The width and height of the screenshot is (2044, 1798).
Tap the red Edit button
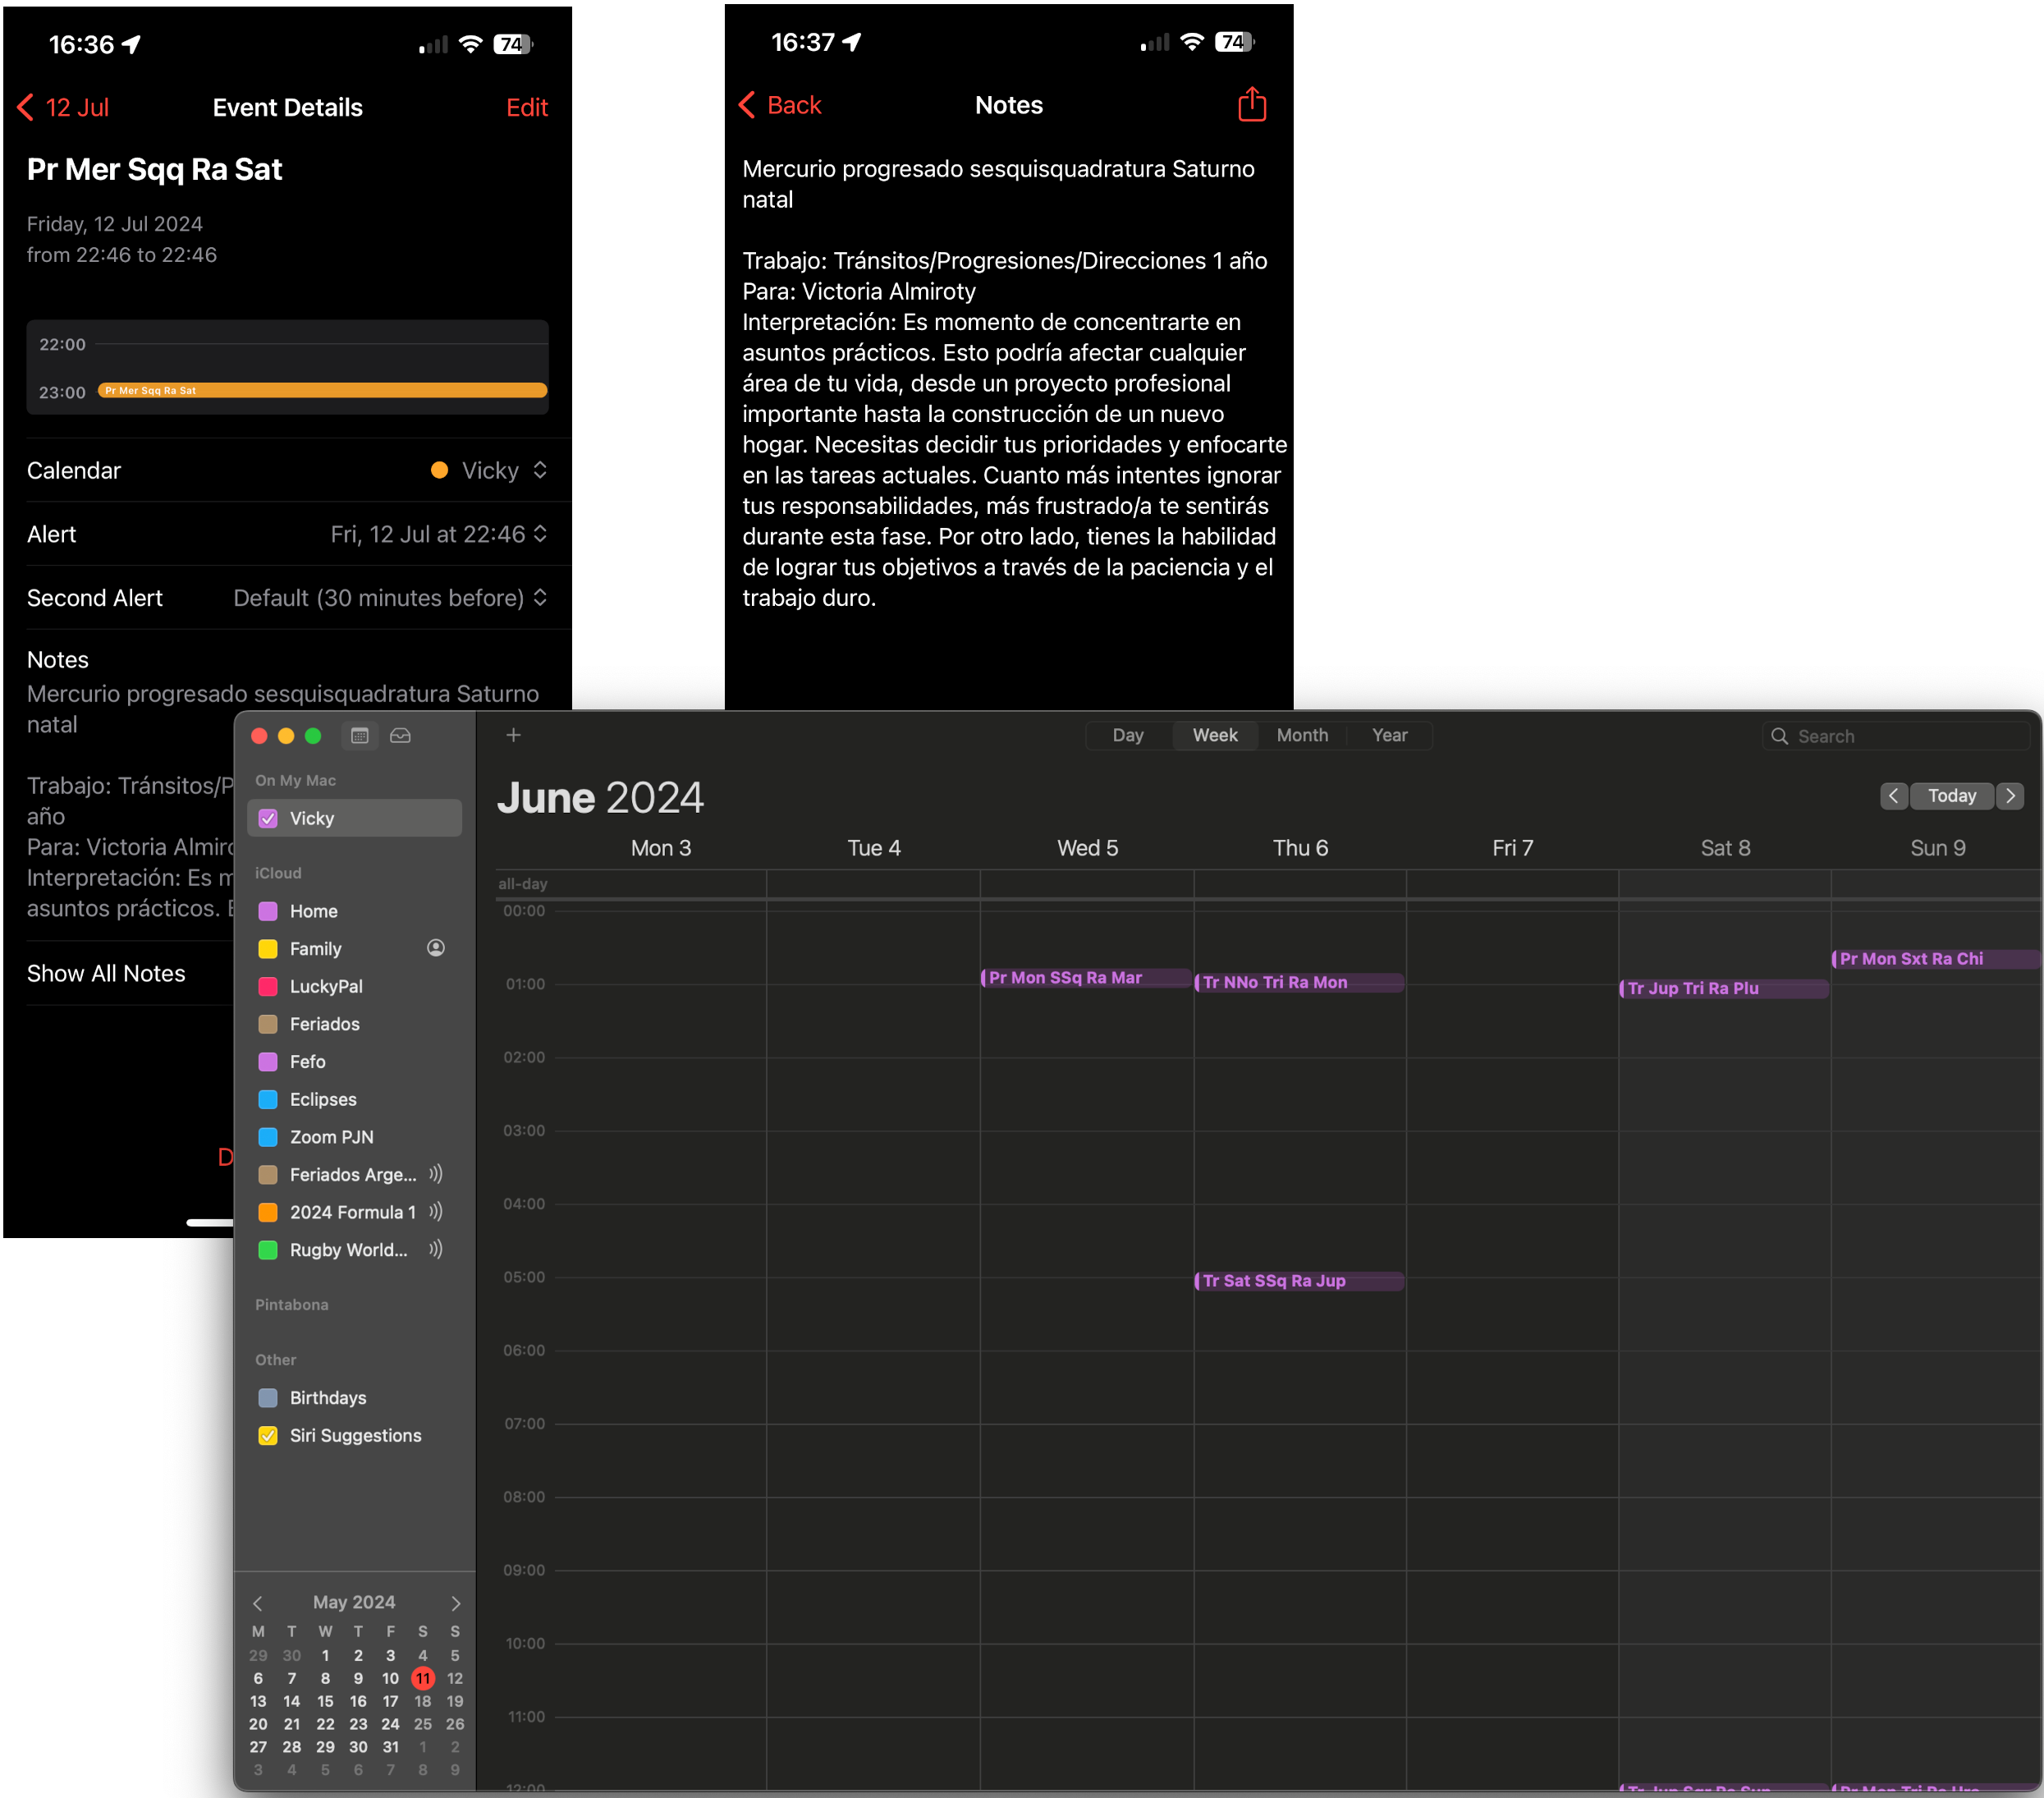(x=526, y=107)
